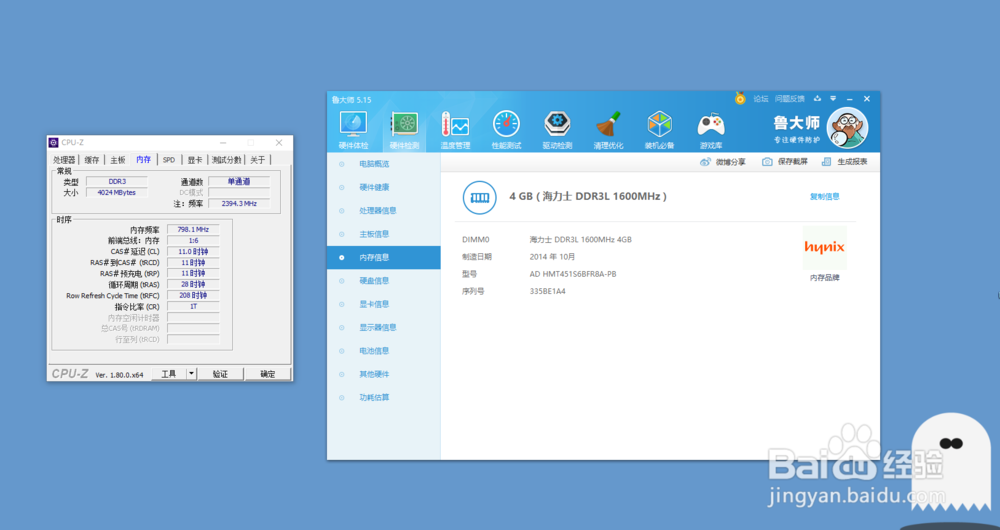The image size is (1000, 530).
Task: Switch to CPU-Z 内存 tab
Action: (x=143, y=159)
